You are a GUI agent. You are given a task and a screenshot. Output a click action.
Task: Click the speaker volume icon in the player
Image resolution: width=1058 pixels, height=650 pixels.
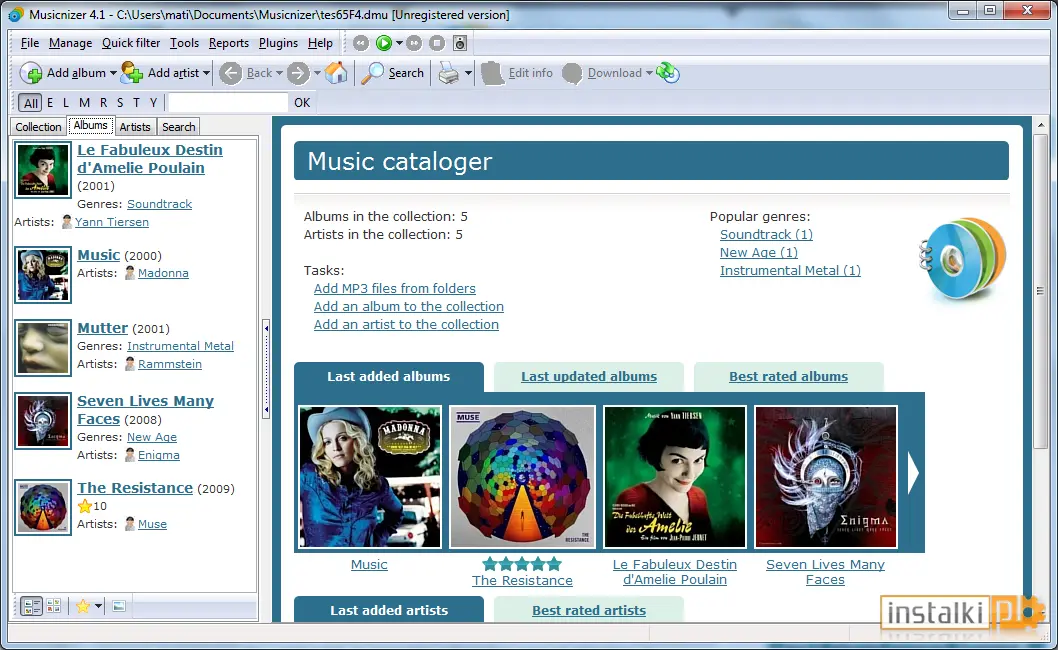pyautogui.click(x=460, y=43)
